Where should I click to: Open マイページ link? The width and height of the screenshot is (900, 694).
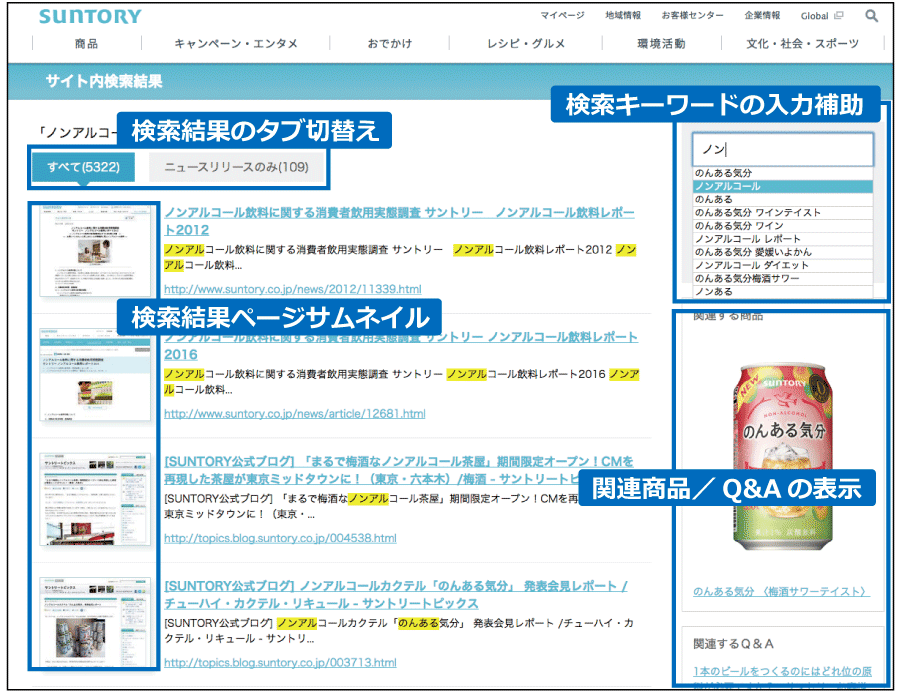click(x=562, y=15)
